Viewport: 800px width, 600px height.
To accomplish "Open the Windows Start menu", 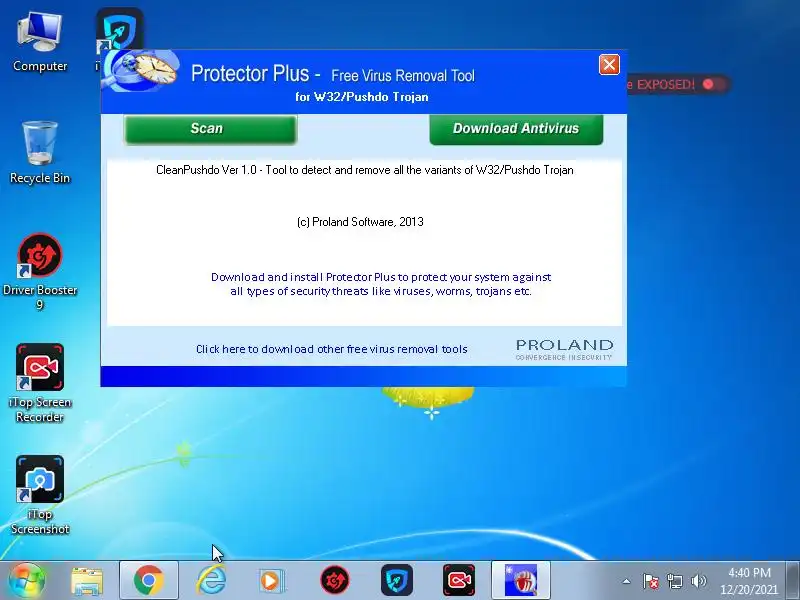I will pyautogui.click(x=26, y=581).
